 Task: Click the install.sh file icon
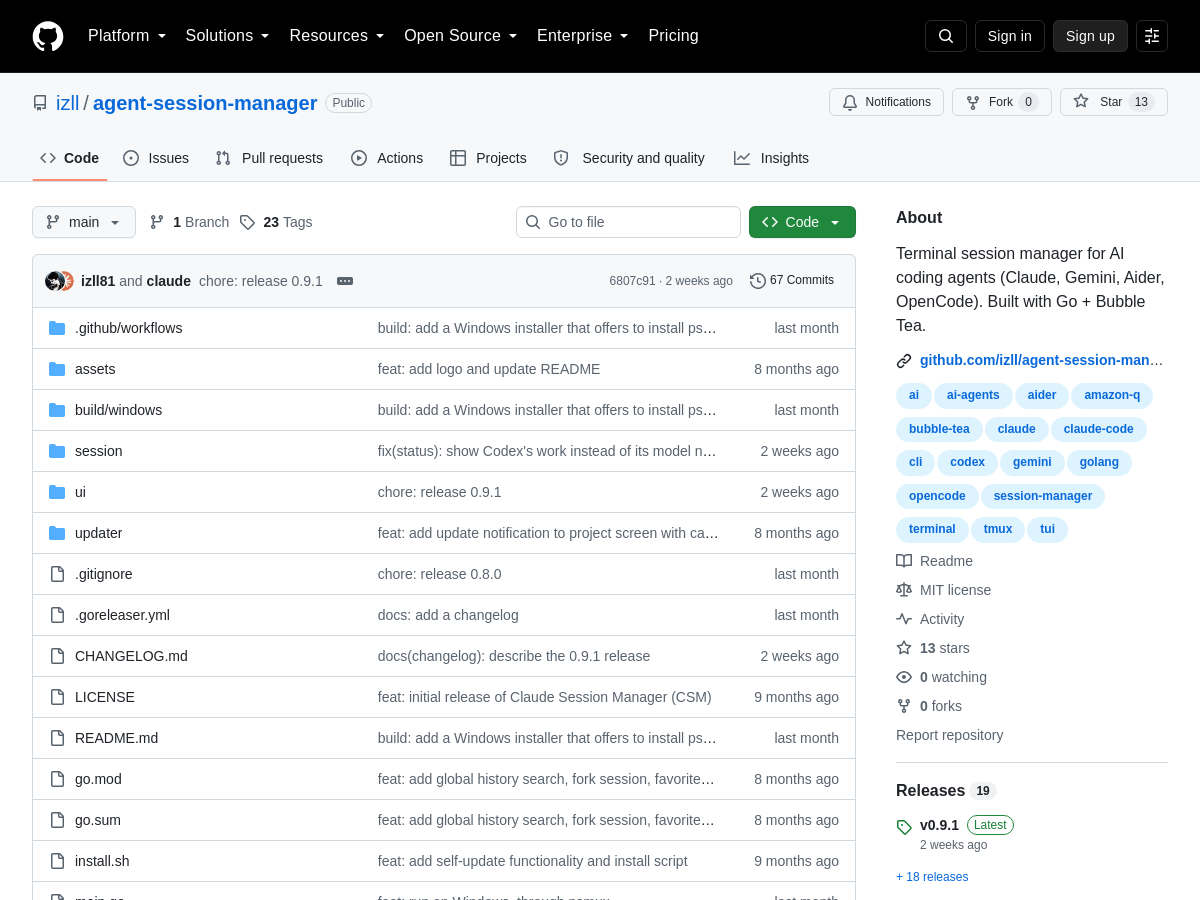pyautogui.click(x=57, y=861)
